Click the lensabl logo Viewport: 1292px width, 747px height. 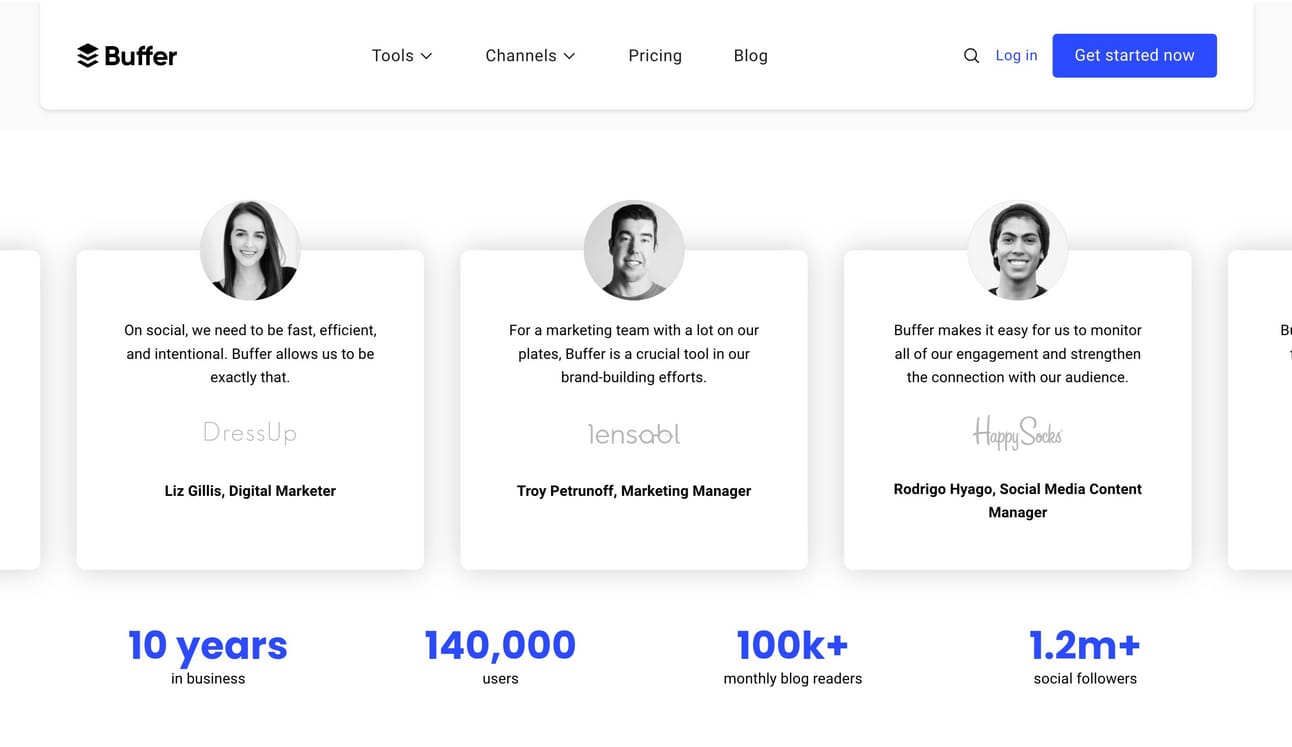click(x=634, y=434)
